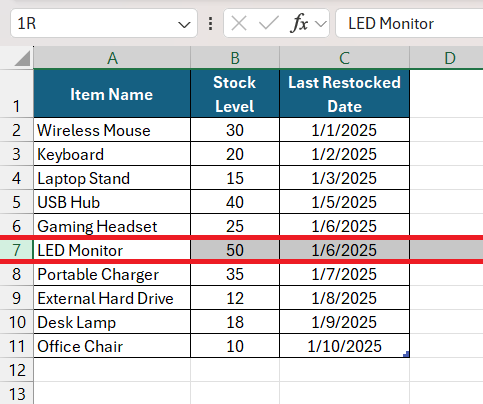Click the USB Hub cell
This screenshot has width=483, height=404.
[x=112, y=202]
